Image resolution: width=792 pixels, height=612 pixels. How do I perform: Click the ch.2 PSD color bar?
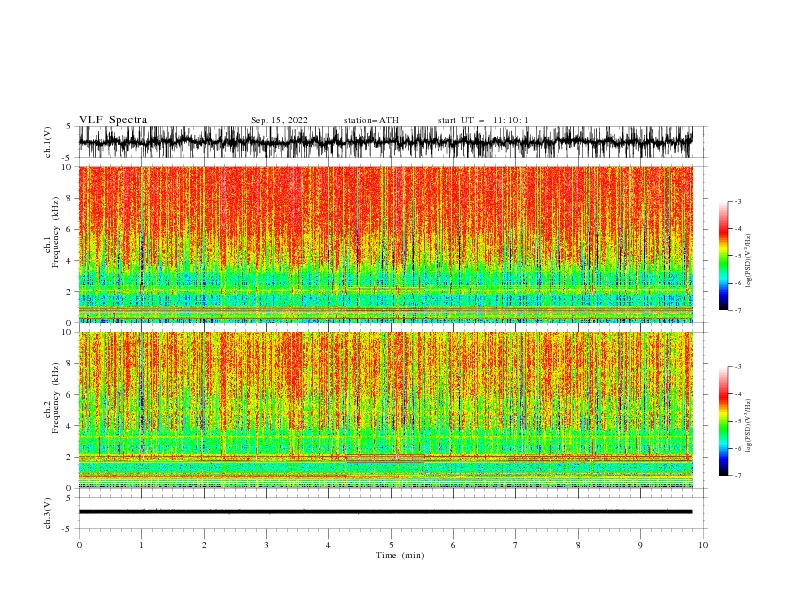pos(723,421)
